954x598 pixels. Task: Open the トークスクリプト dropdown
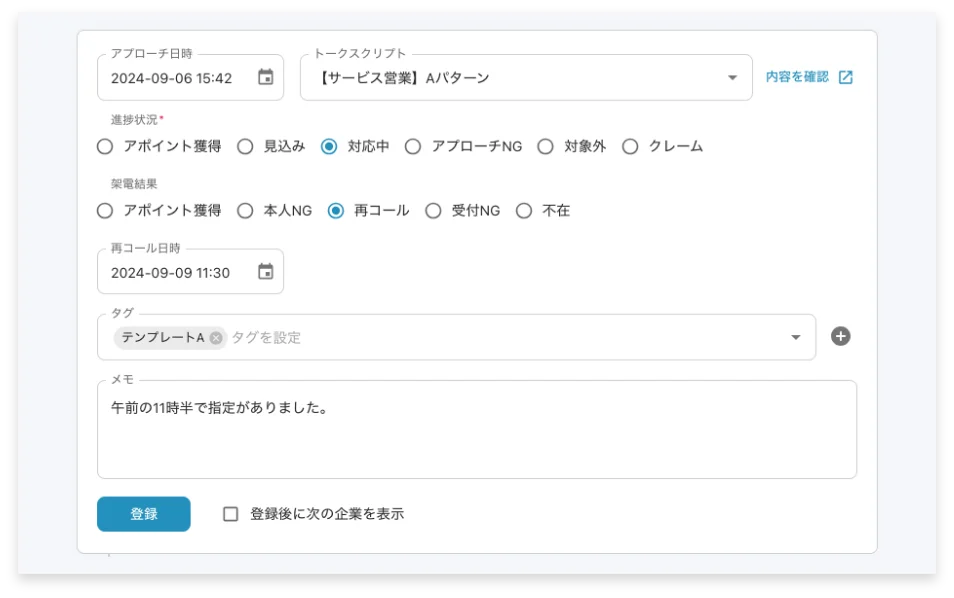[x=526, y=78]
